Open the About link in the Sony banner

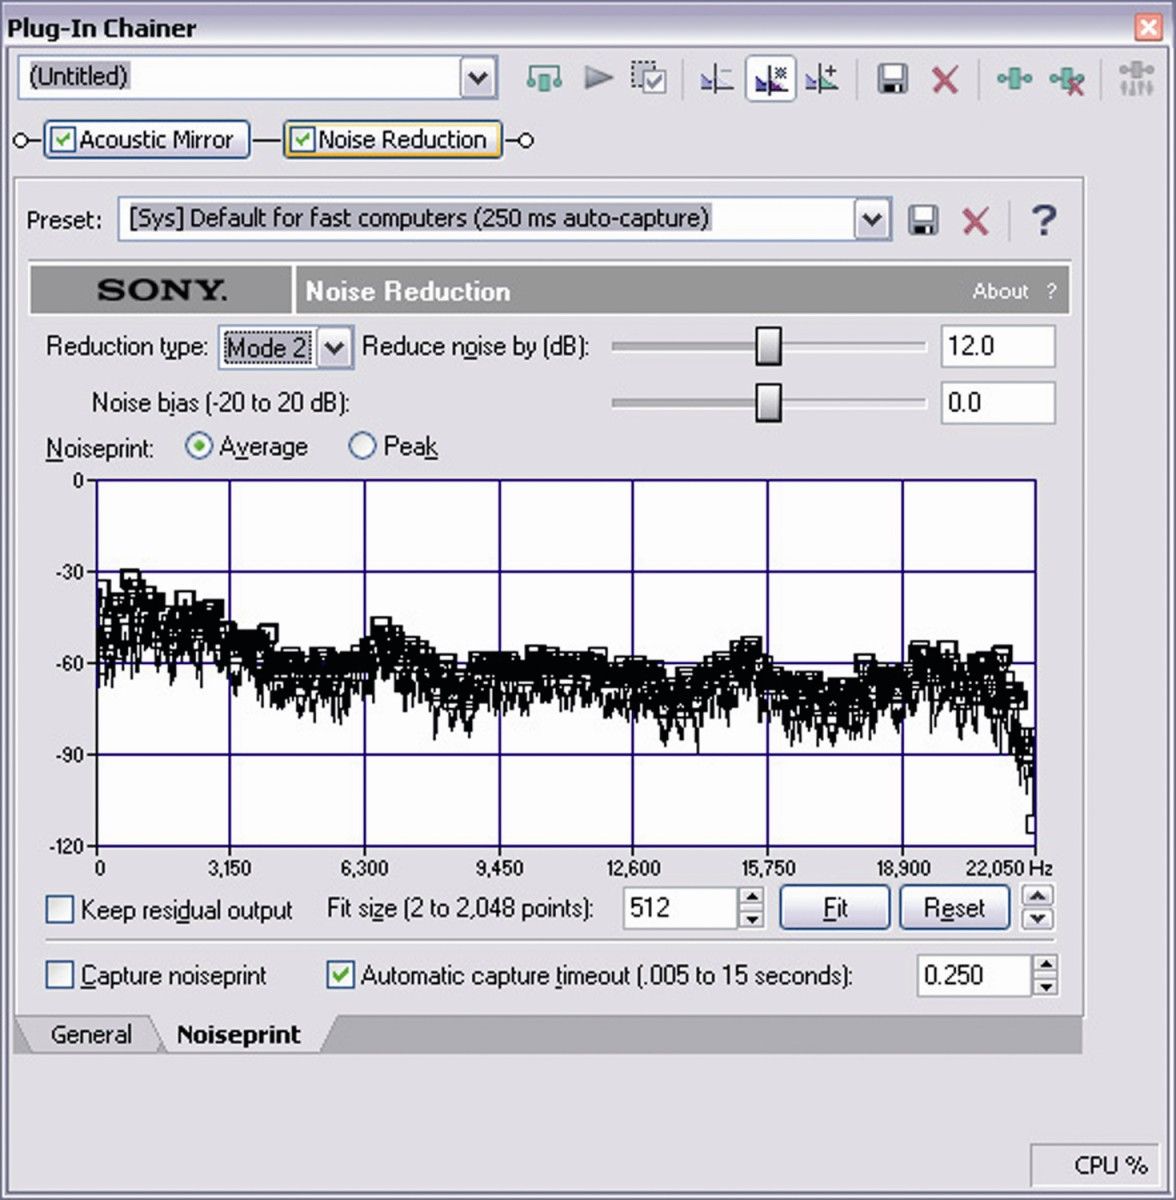[1000, 291]
